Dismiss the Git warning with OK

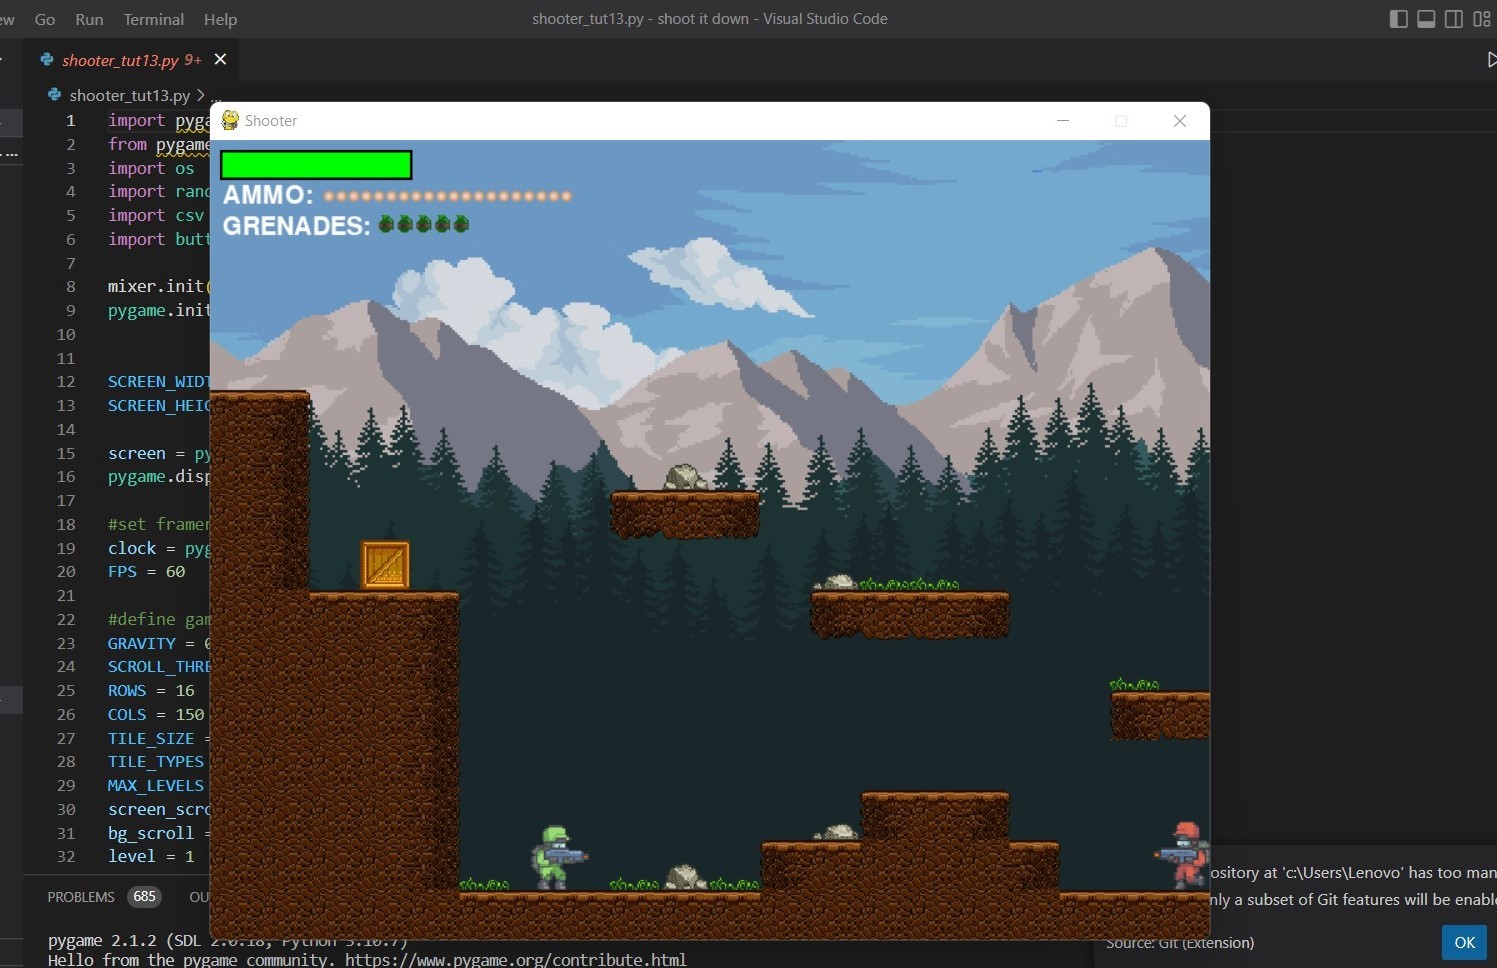click(x=1464, y=942)
